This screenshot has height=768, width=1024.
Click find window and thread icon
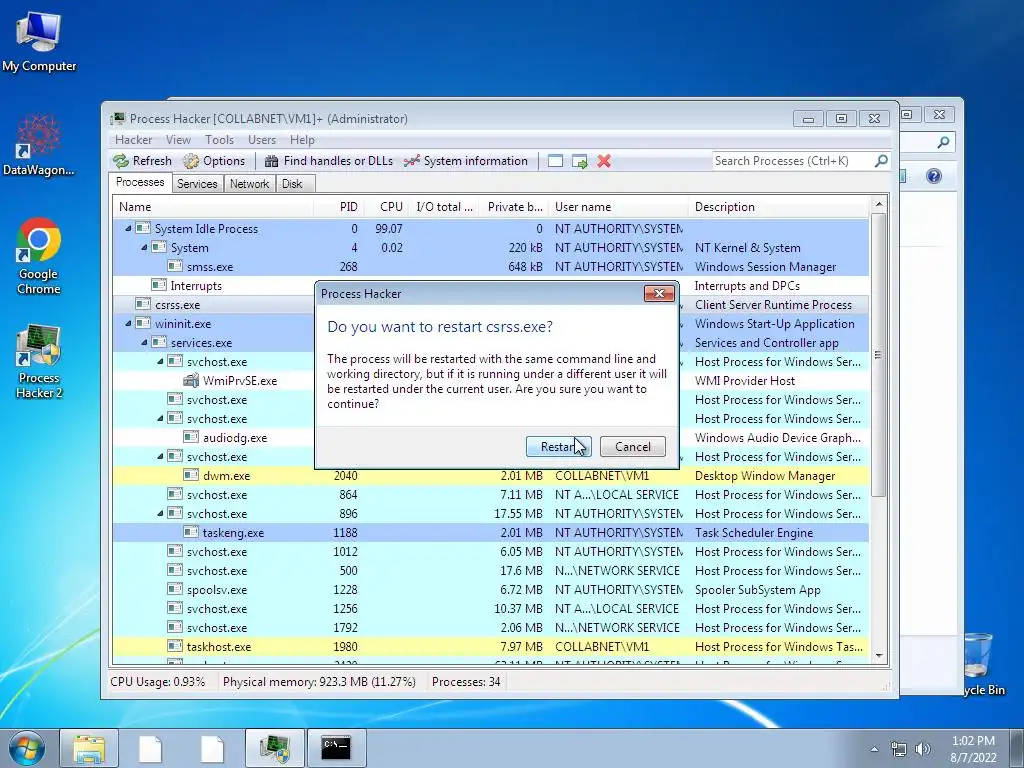pyautogui.click(x=579, y=161)
